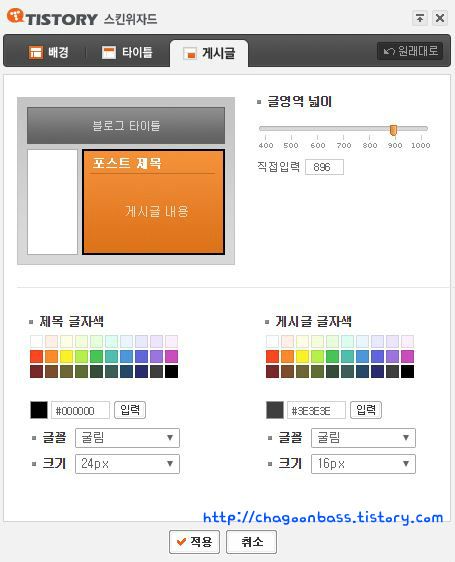
Task: Click the Tistory logo icon
Action: click(15, 16)
